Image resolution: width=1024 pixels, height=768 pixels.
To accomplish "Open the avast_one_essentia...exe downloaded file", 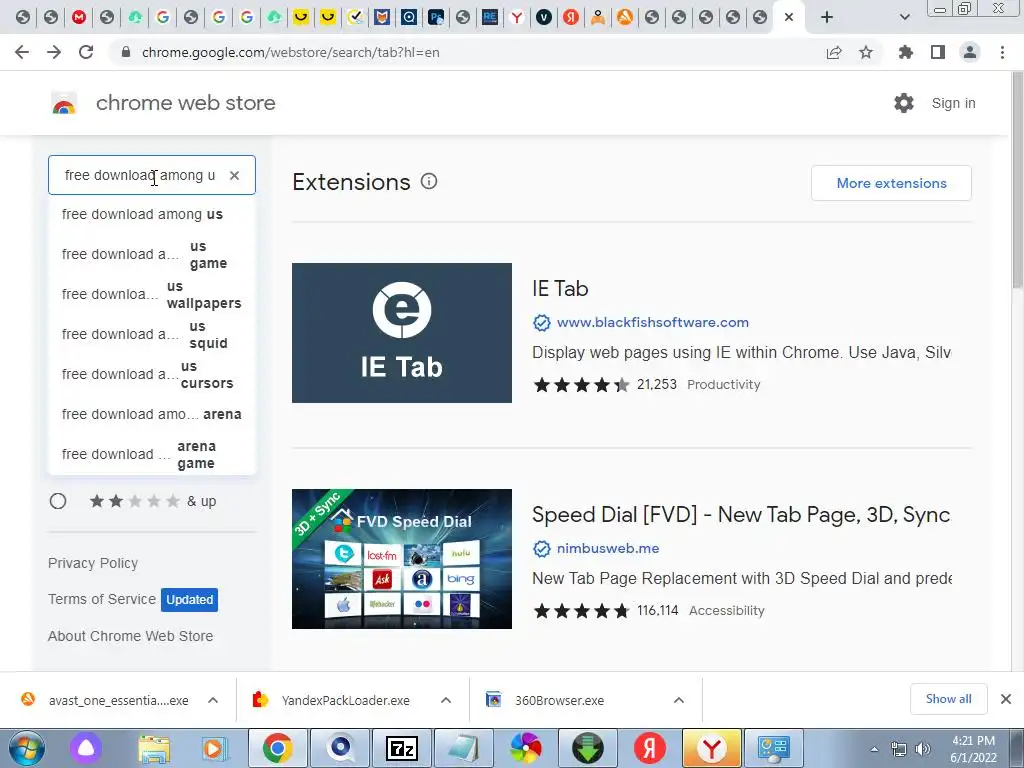I will [x=118, y=700].
